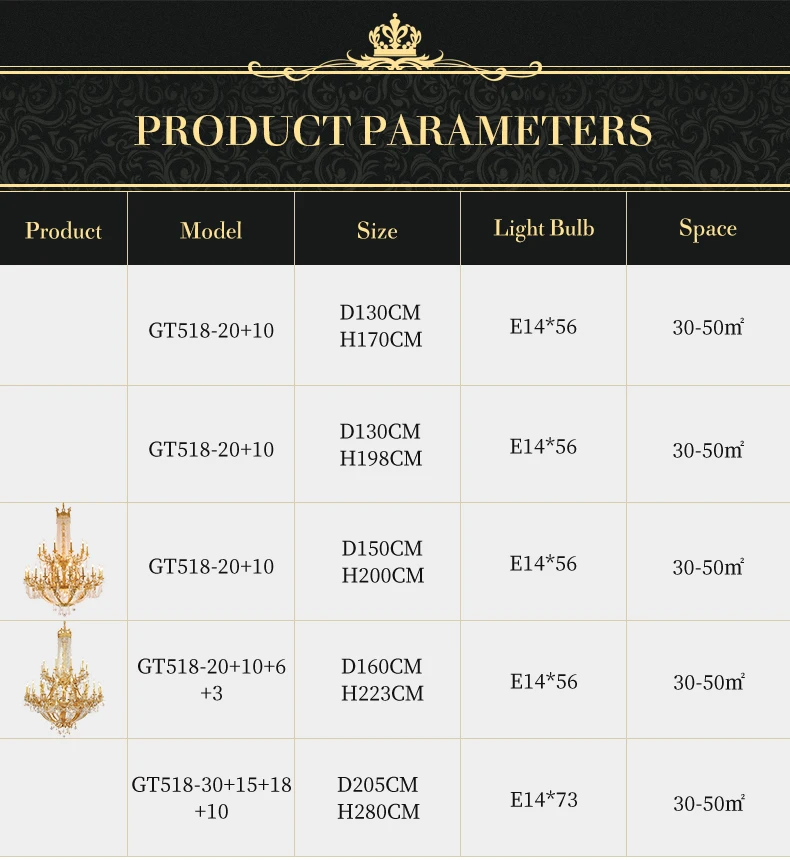Open the chandelier image beside GT518-20+10+6+3
Image resolution: width=790 pixels, height=860 pixels.
63,680
